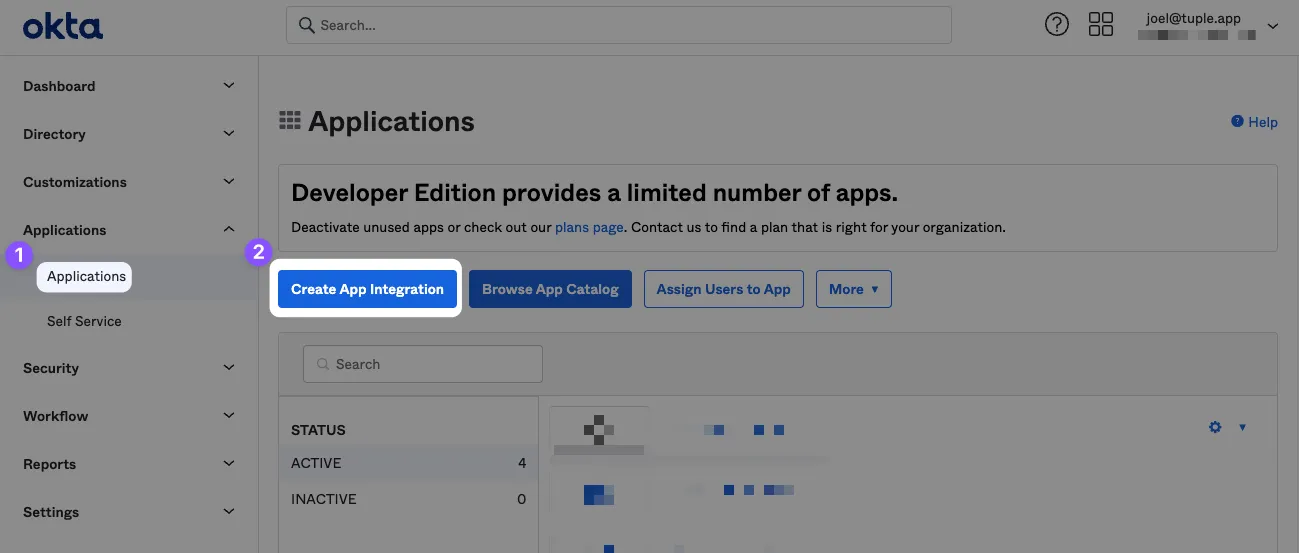Select Self Service in sidebar
The image size is (1299, 553).
(84, 321)
